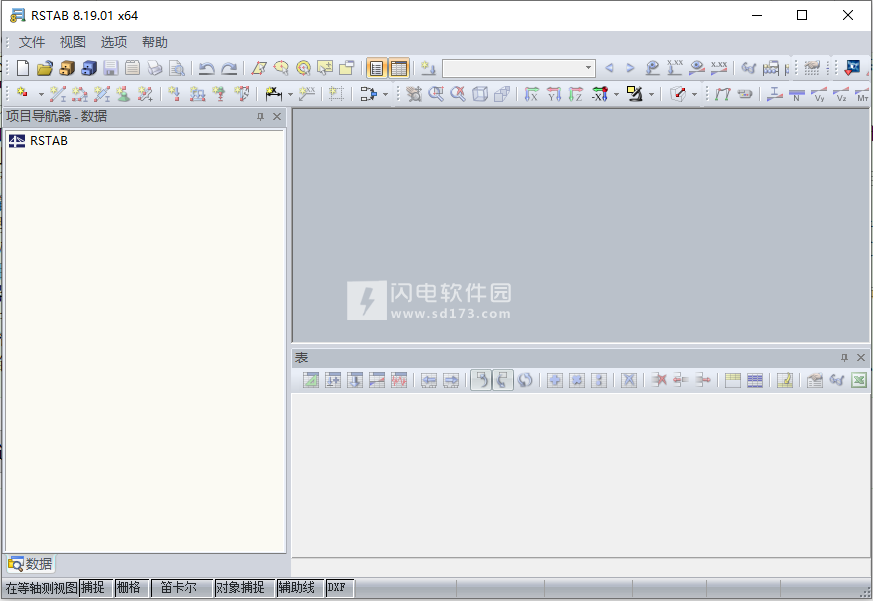Toggle result values x.xx icon

click(719, 68)
